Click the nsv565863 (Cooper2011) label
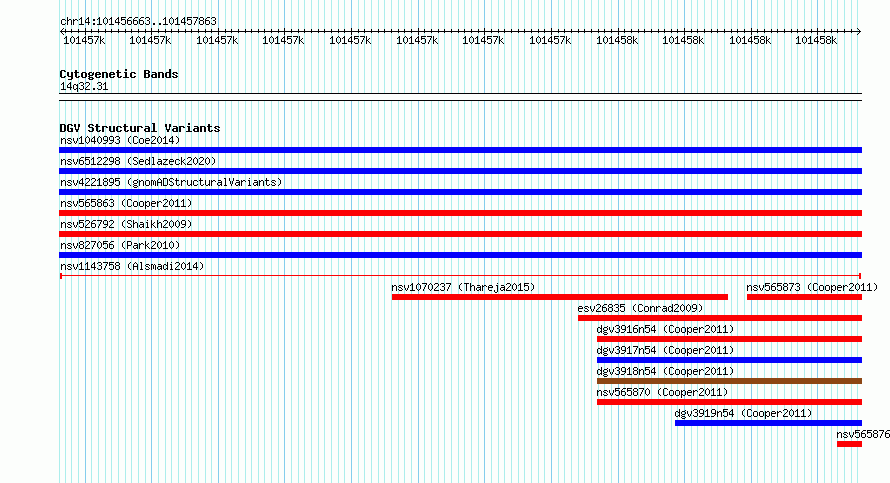Image resolution: width=890 pixels, height=483 pixels. click(x=126, y=203)
